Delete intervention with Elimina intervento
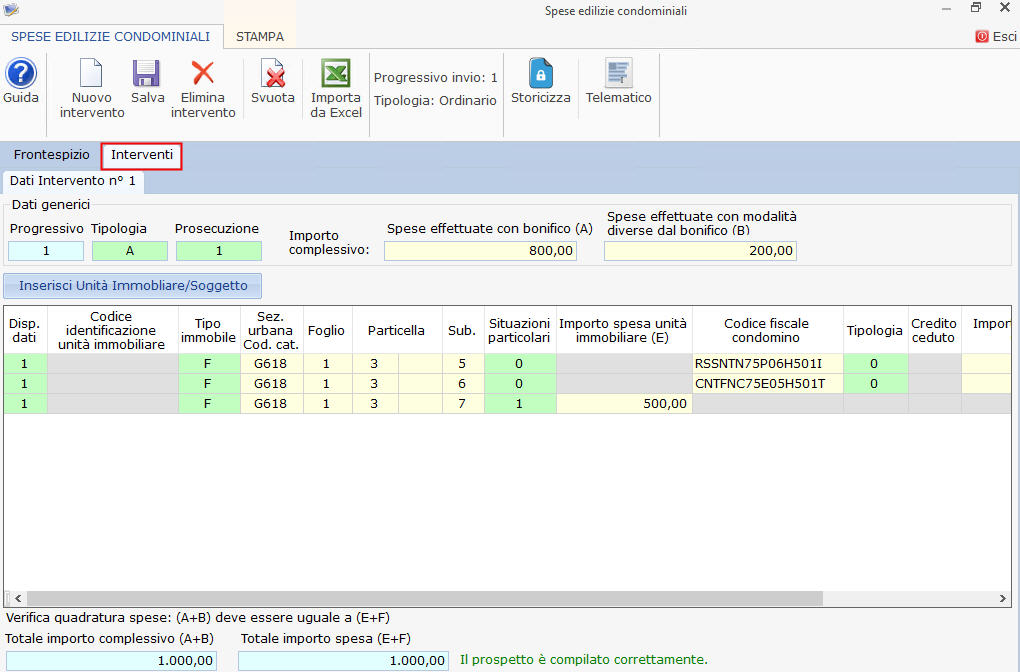This screenshot has width=1020, height=672. click(203, 88)
